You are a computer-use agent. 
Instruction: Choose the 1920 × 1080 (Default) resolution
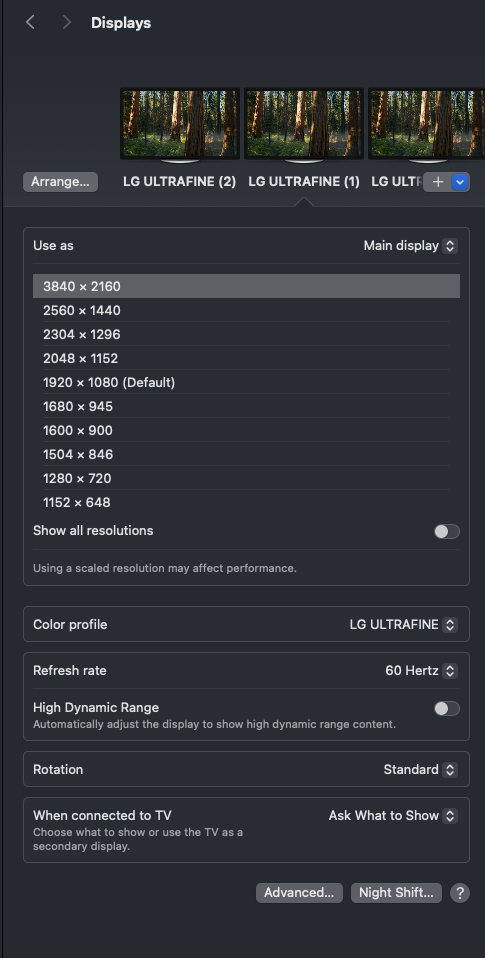coord(246,382)
